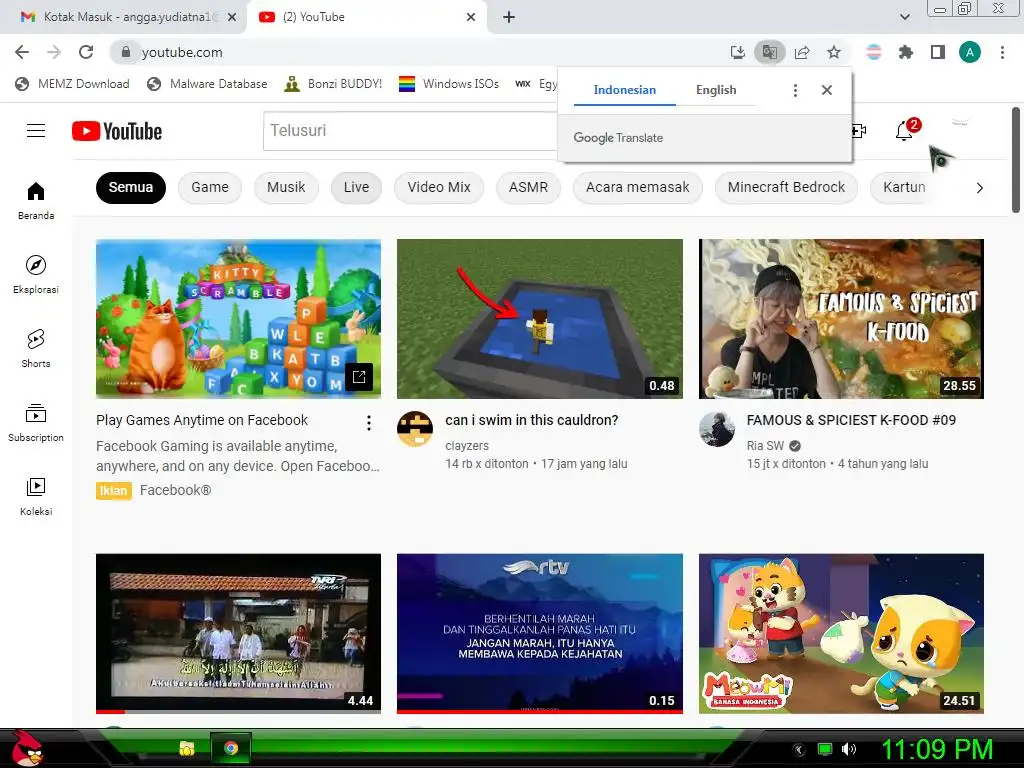Open Eksplorasi in the sidebar

[x=36, y=274]
